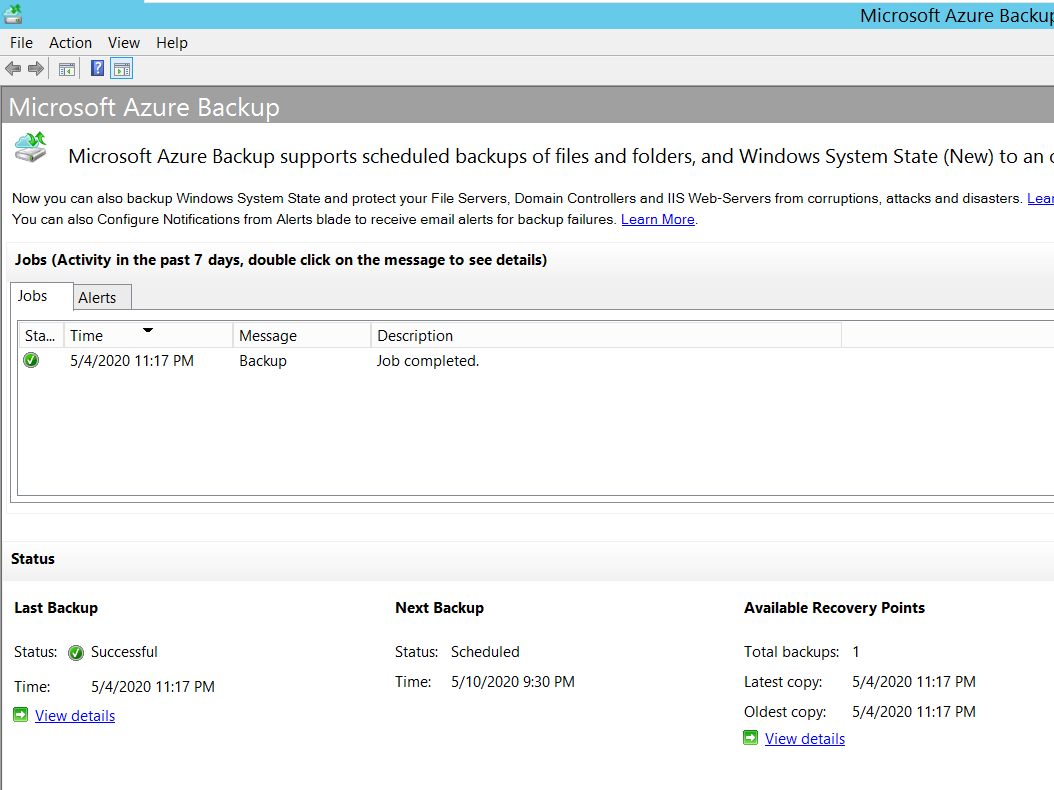Open the Help toolbar icon
This screenshot has height=790, width=1054.
click(x=97, y=68)
